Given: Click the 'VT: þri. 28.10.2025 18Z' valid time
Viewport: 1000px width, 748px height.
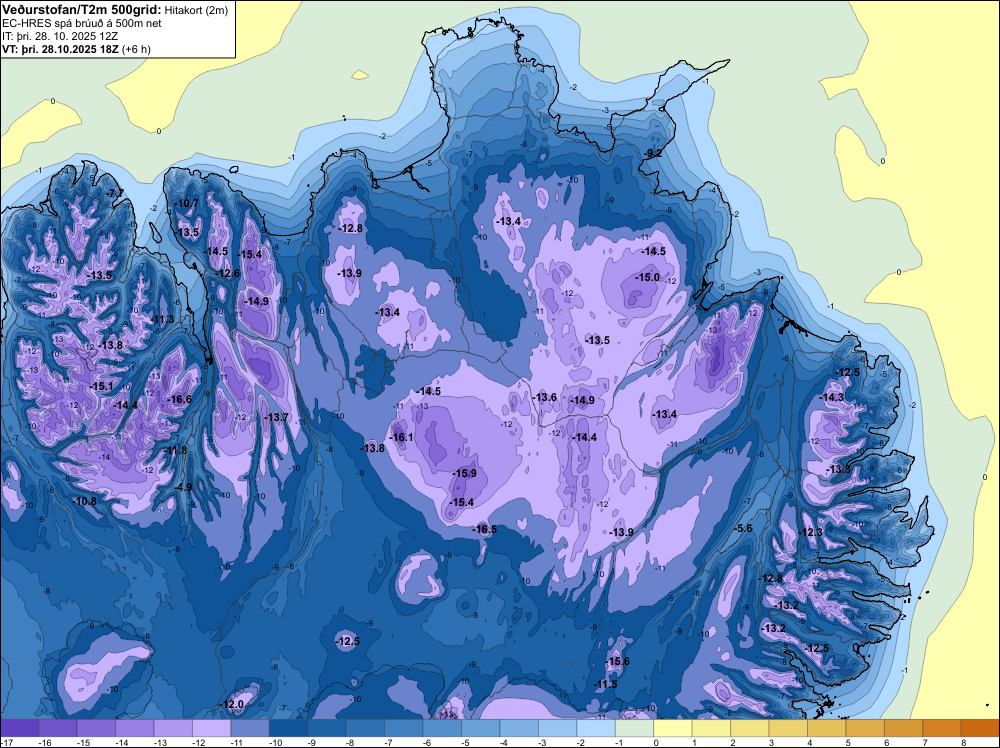Looking at the screenshot, I should tap(61, 48).
